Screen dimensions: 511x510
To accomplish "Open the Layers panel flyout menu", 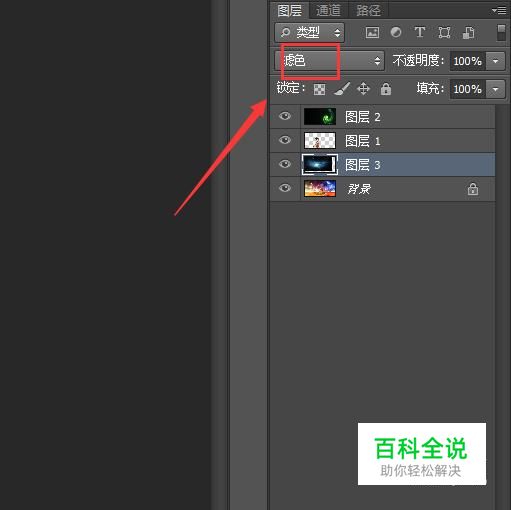I will coord(499,11).
